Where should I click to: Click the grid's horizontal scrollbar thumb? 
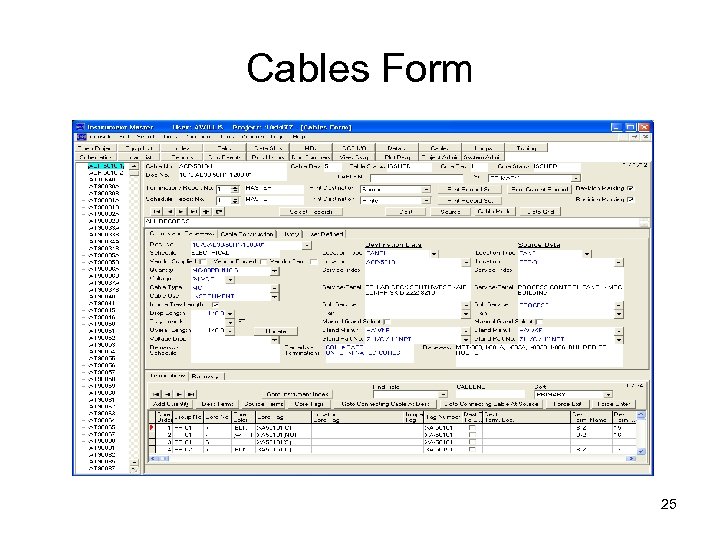coord(163,458)
